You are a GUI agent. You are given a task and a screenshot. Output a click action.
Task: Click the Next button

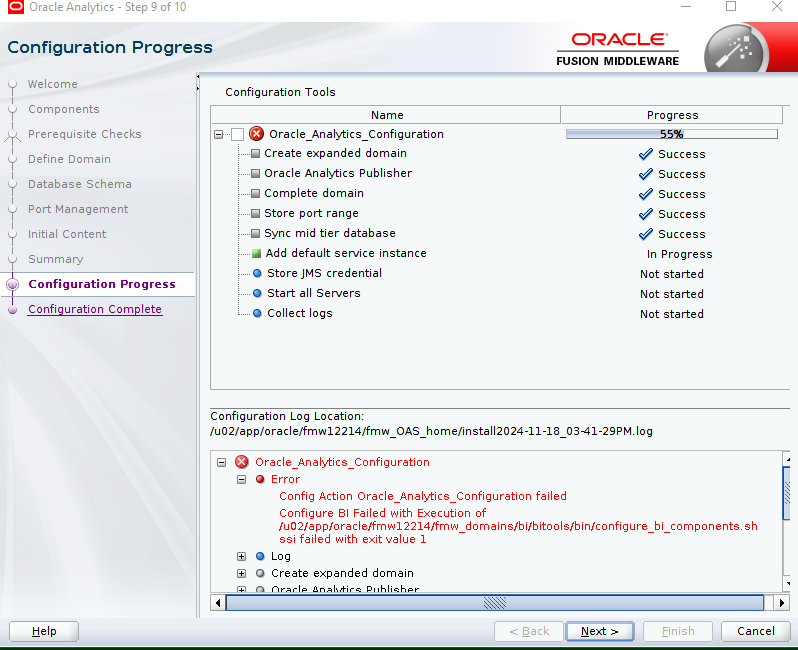(x=600, y=631)
